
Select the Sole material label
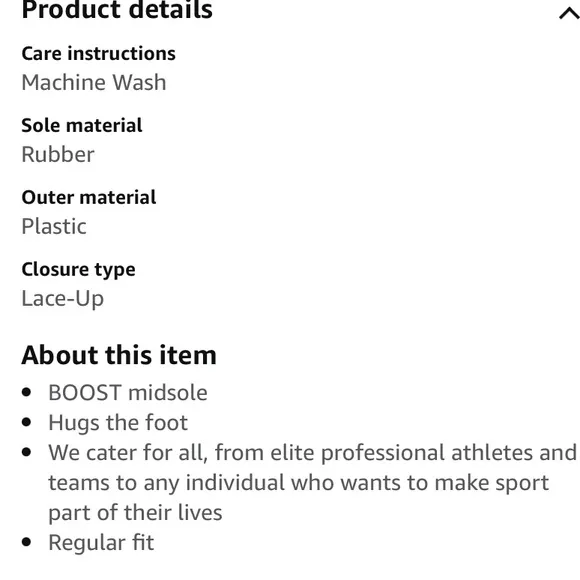point(82,125)
